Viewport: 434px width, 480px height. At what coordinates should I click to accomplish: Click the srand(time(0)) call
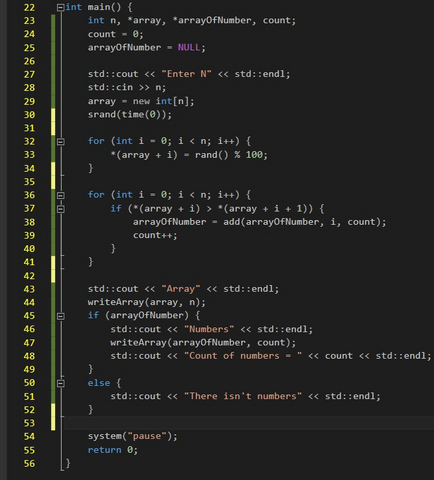[x=130, y=115]
